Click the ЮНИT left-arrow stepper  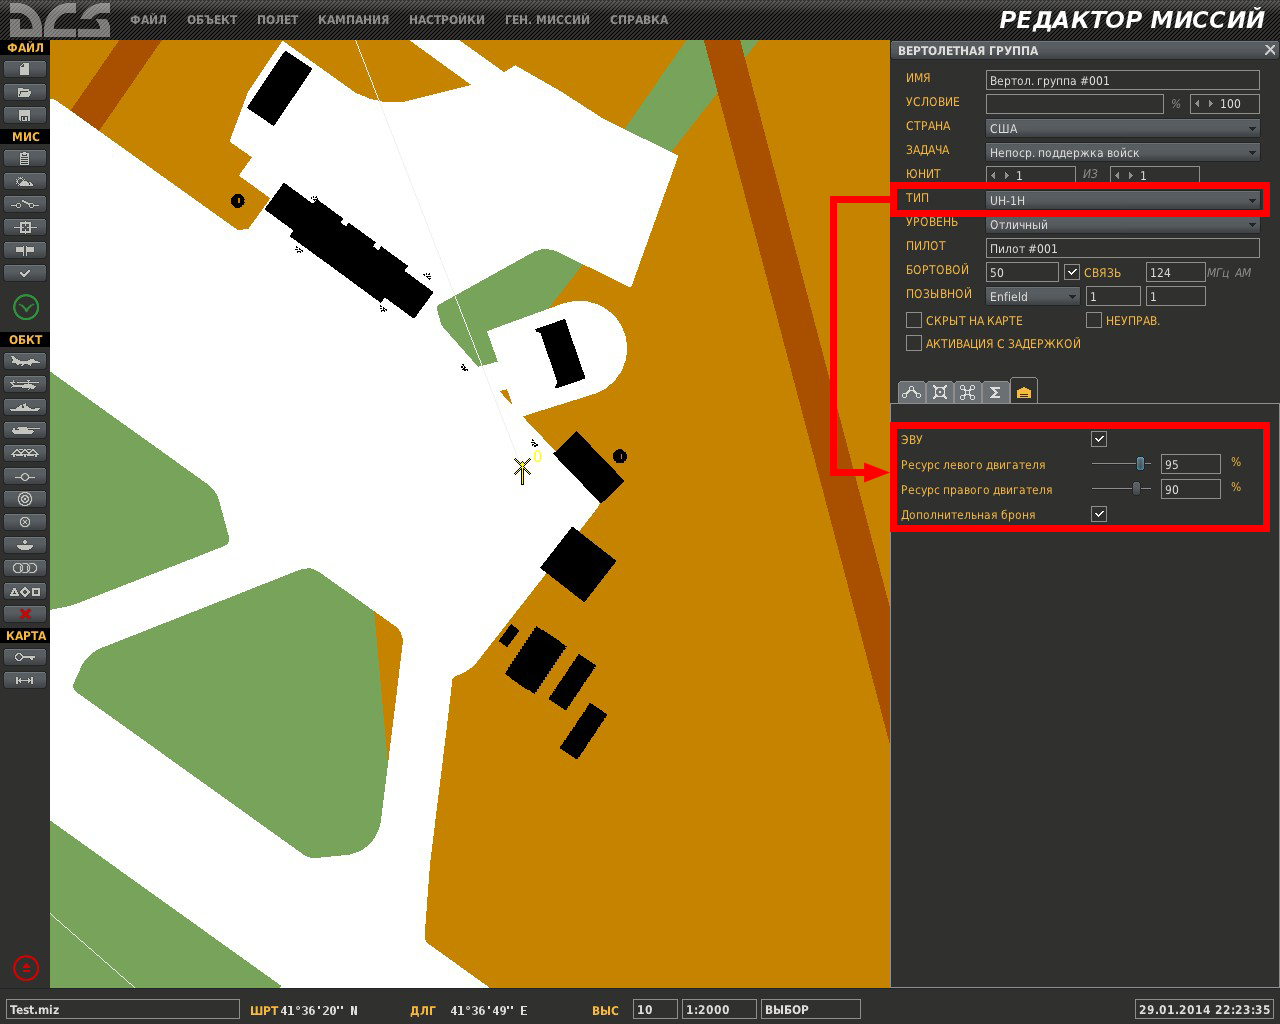(x=994, y=176)
